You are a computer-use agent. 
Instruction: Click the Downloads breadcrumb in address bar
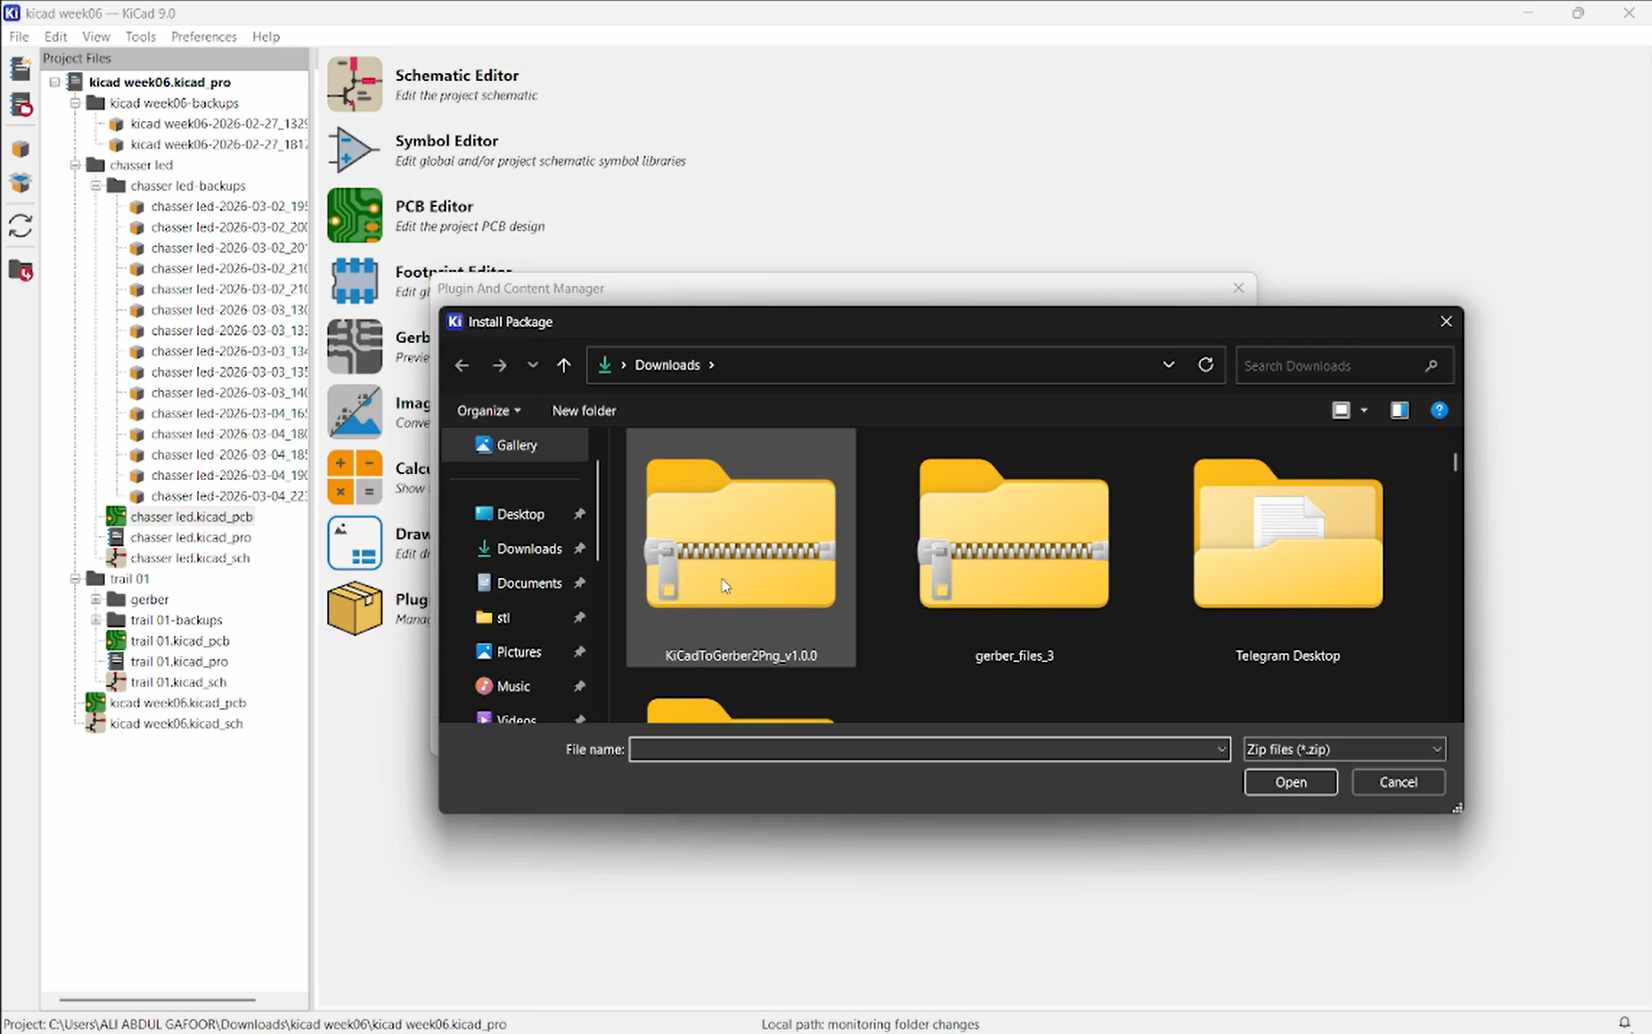(x=667, y=365)
